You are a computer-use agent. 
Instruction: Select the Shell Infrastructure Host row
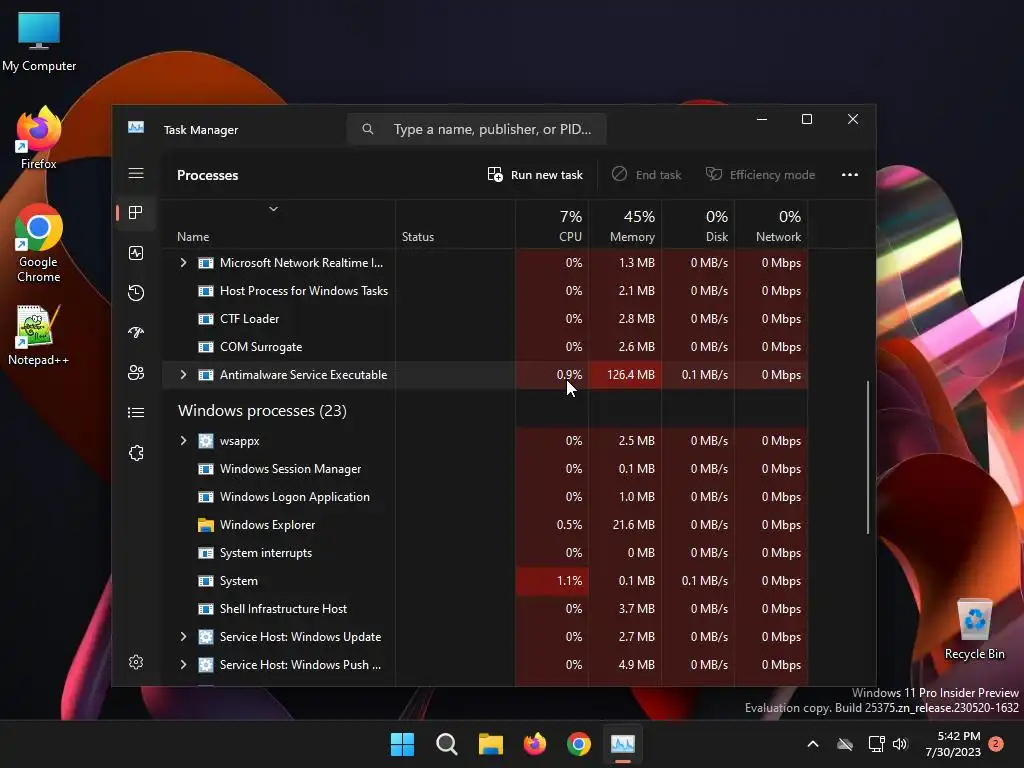click(485, 609)
